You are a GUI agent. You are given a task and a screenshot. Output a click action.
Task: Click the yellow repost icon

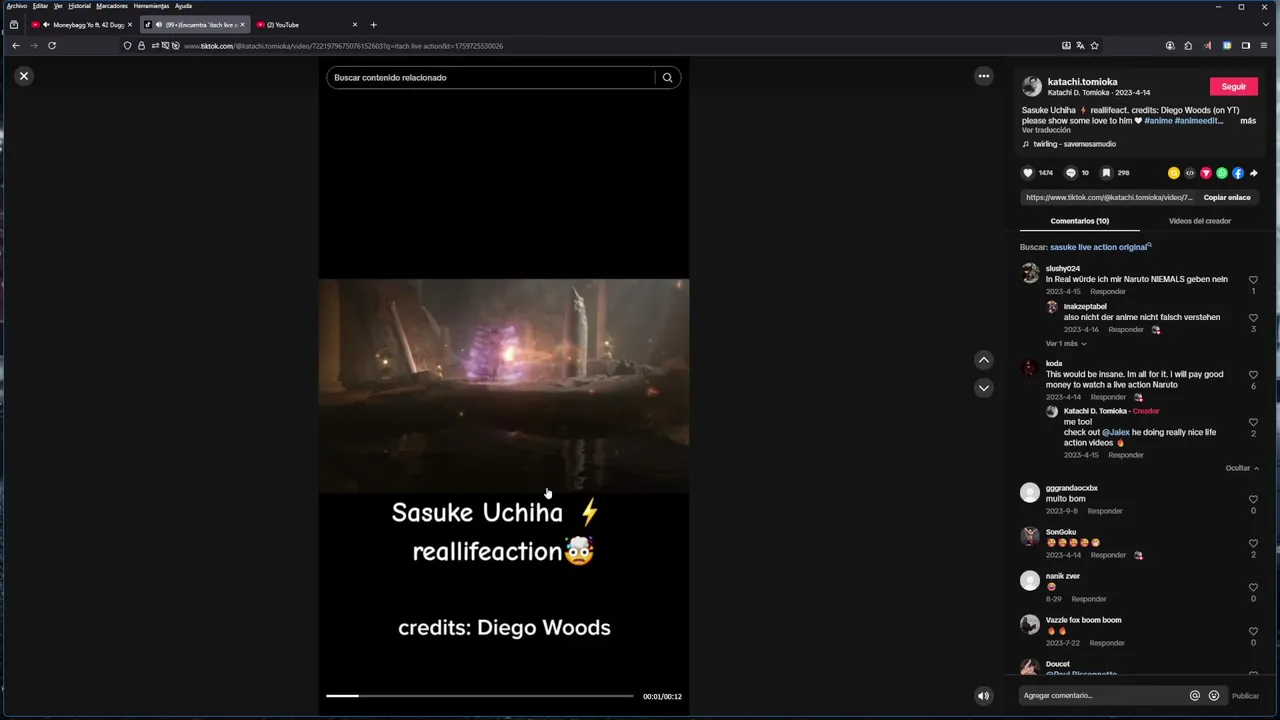[x=1174, y=173]
